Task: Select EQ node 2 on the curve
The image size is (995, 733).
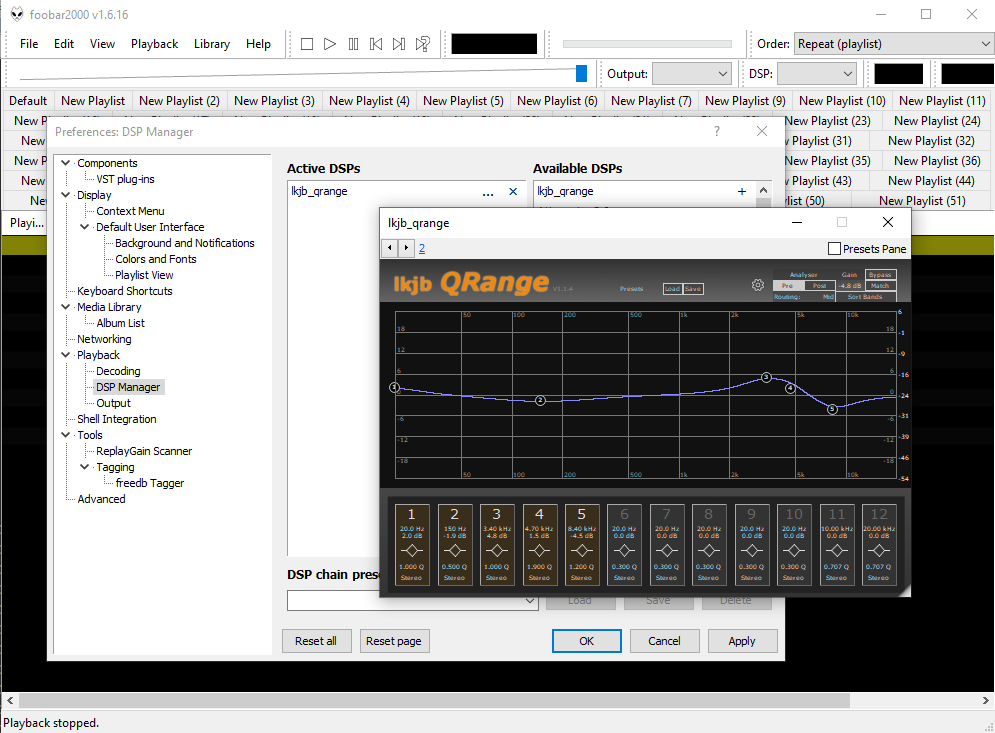Action: click(540, 400)
